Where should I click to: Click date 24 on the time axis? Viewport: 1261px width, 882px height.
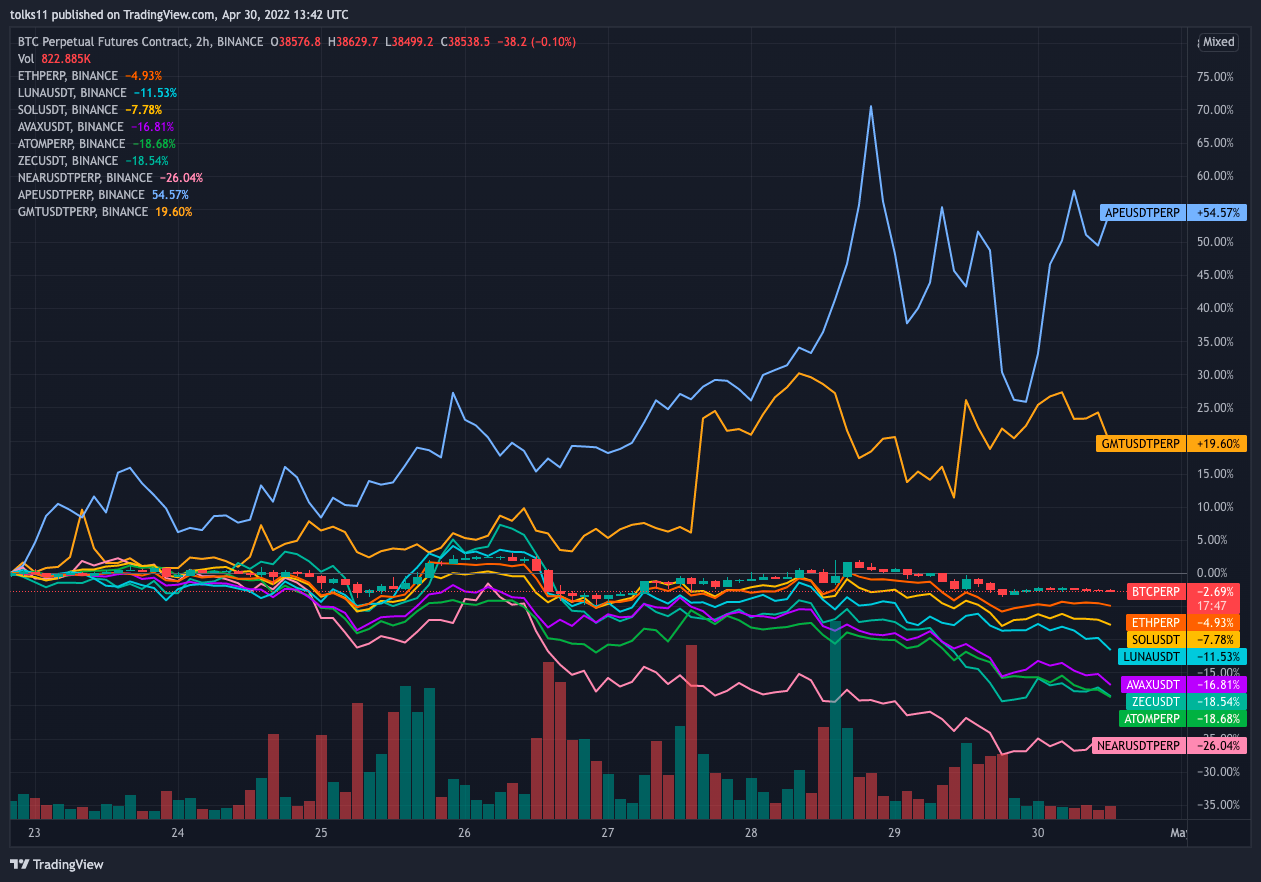click(178, 833)
